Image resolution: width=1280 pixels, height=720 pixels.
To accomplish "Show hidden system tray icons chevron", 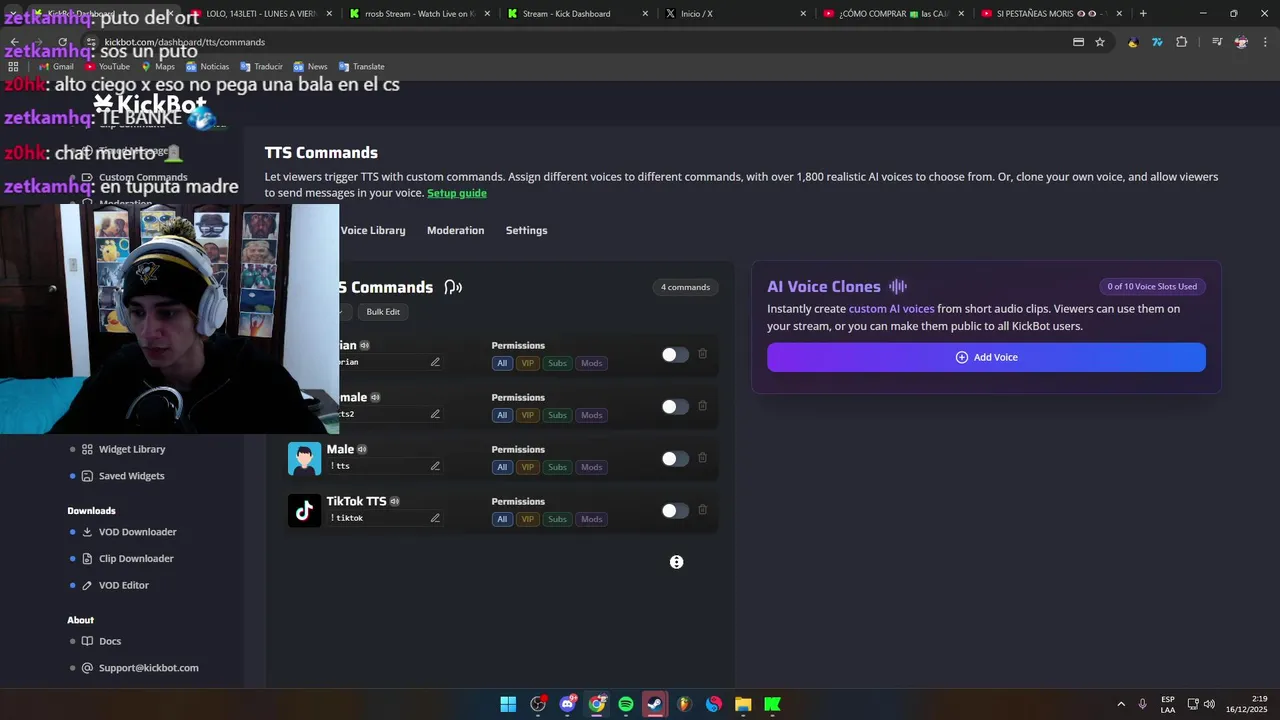I will 1121,704.
